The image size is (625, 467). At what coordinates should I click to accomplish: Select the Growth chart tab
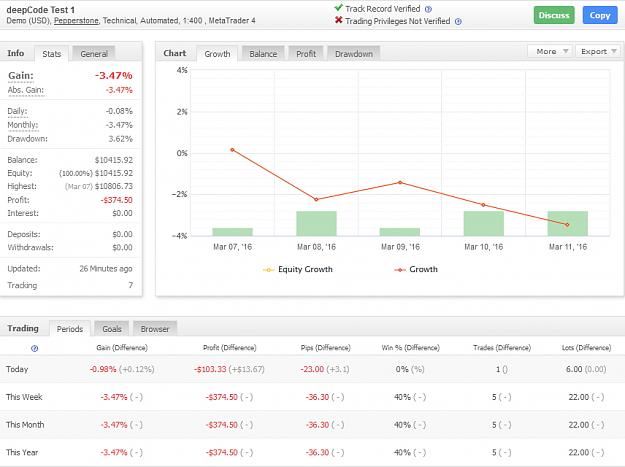pyautogui.click(x=217, y=54)
